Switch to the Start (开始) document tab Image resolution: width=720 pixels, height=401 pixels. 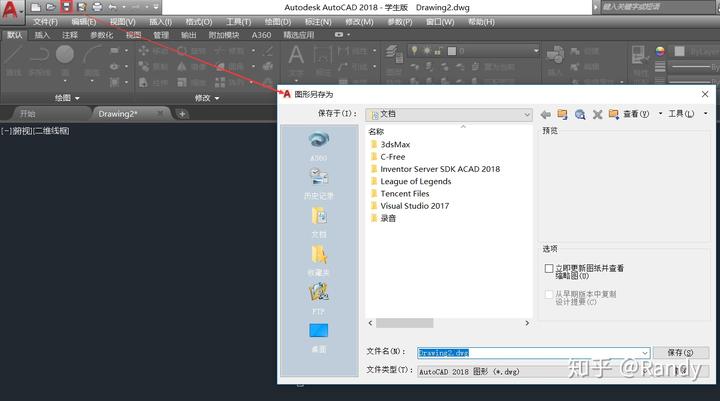pos(28,114)
